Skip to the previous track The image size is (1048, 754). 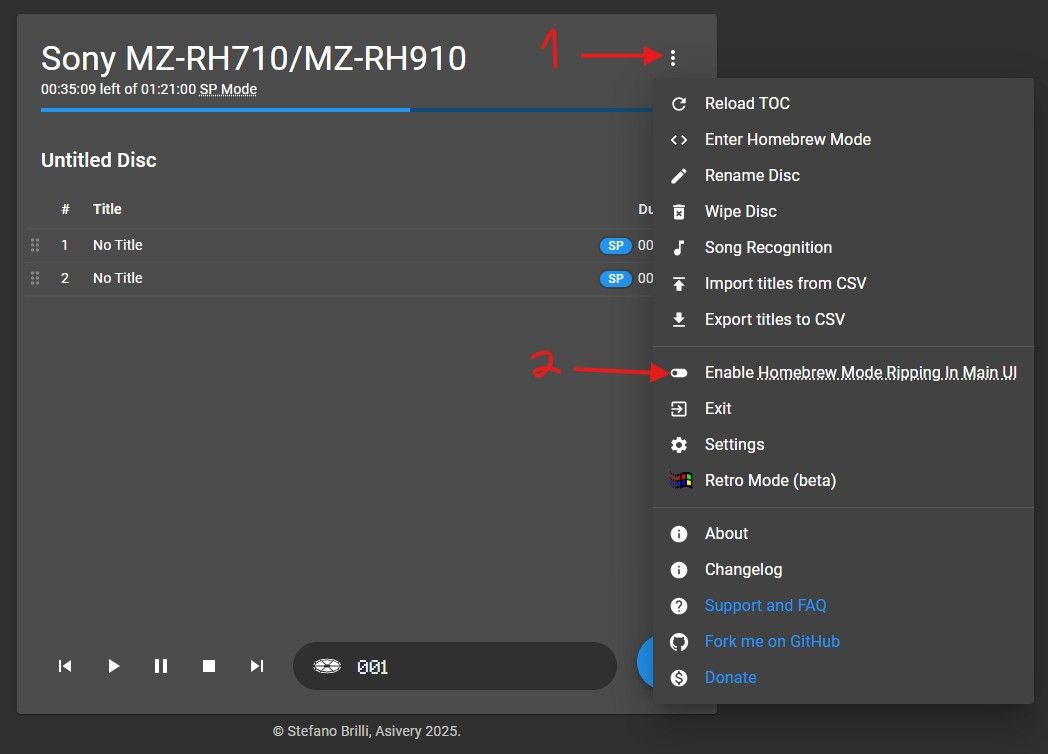tap(65, 666)
